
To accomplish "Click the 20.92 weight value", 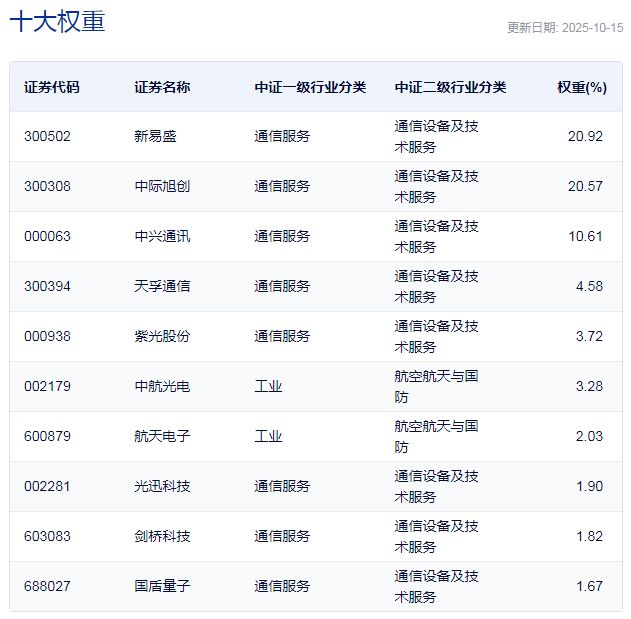I will click(x=585, y=136).
